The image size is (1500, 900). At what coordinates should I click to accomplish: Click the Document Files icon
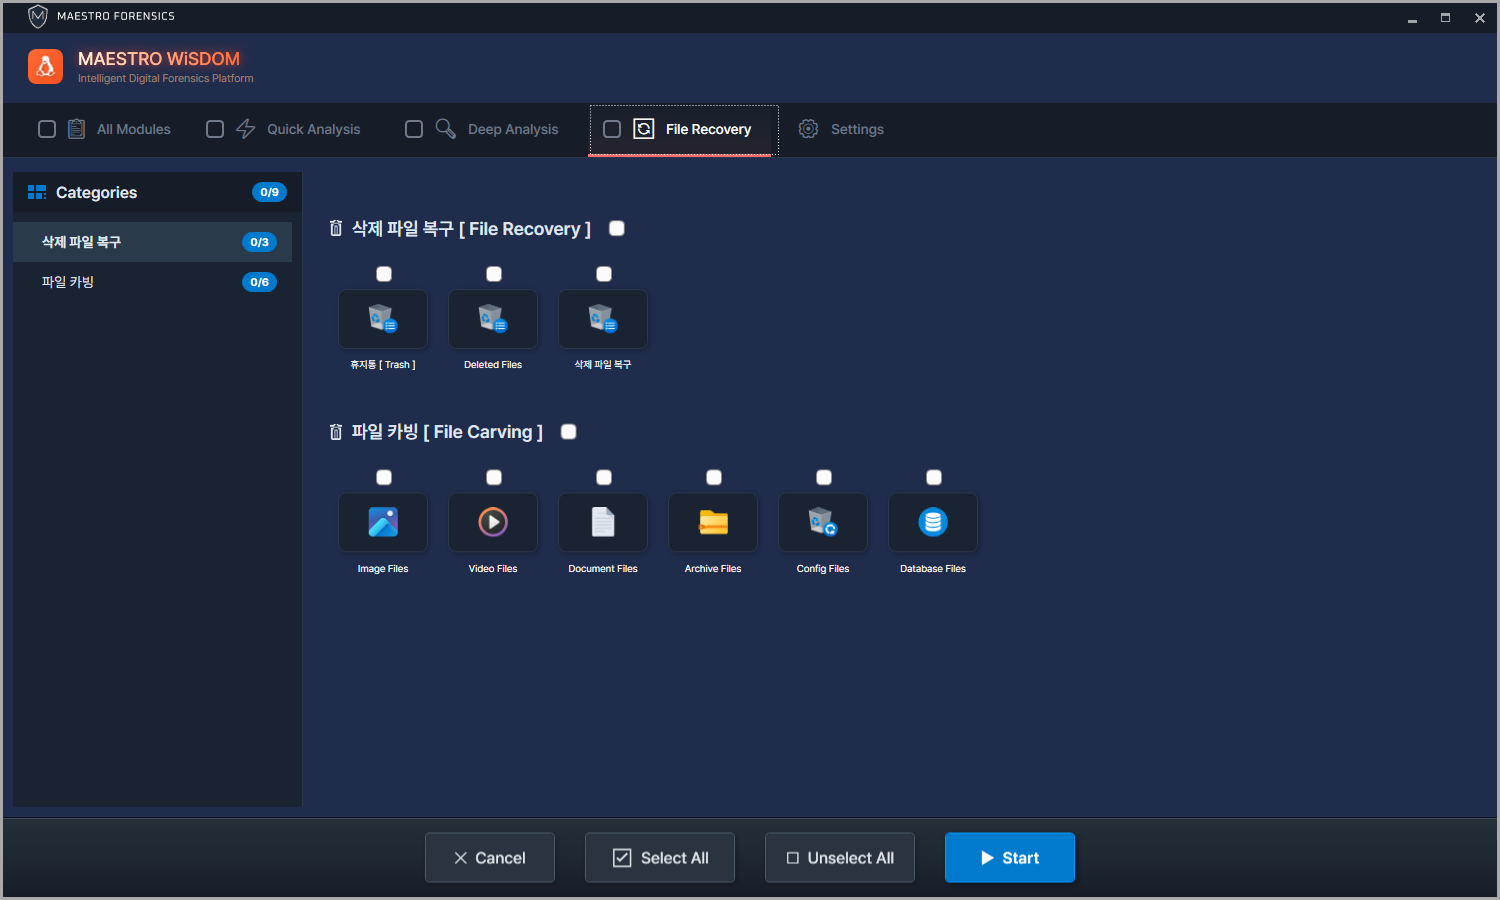click(x=603, y=522)
